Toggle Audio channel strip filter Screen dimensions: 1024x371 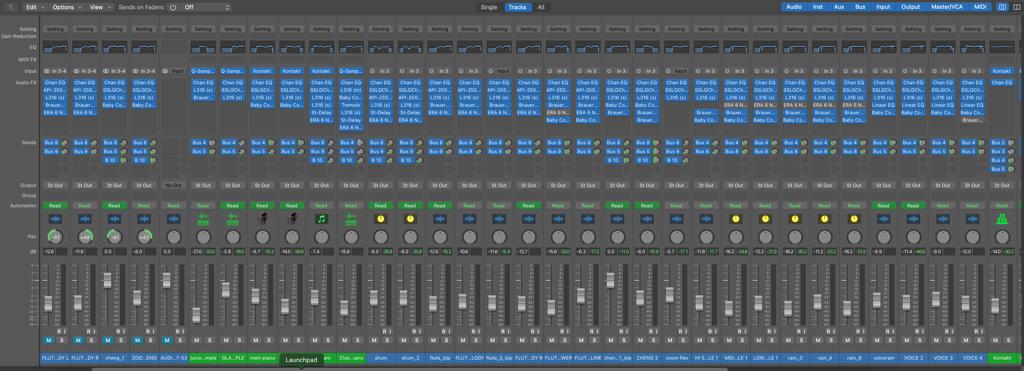[794, 7]
